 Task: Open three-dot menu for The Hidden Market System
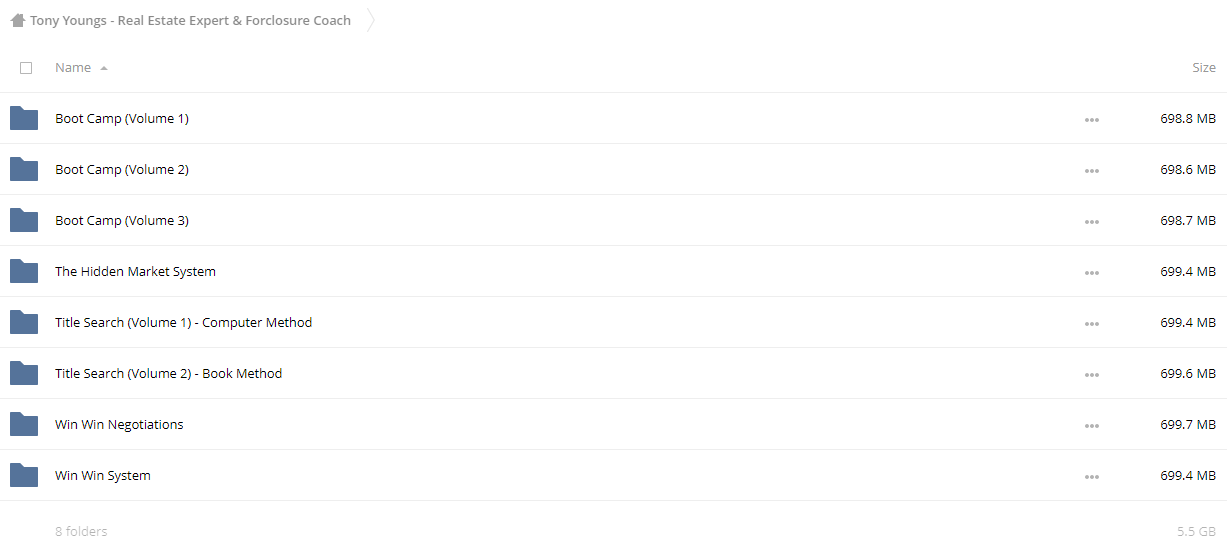click(1092, 273)
